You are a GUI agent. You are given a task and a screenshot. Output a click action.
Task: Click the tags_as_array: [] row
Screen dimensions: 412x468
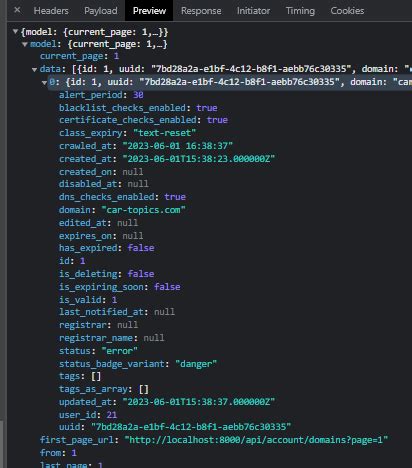(x=104, y=389)
